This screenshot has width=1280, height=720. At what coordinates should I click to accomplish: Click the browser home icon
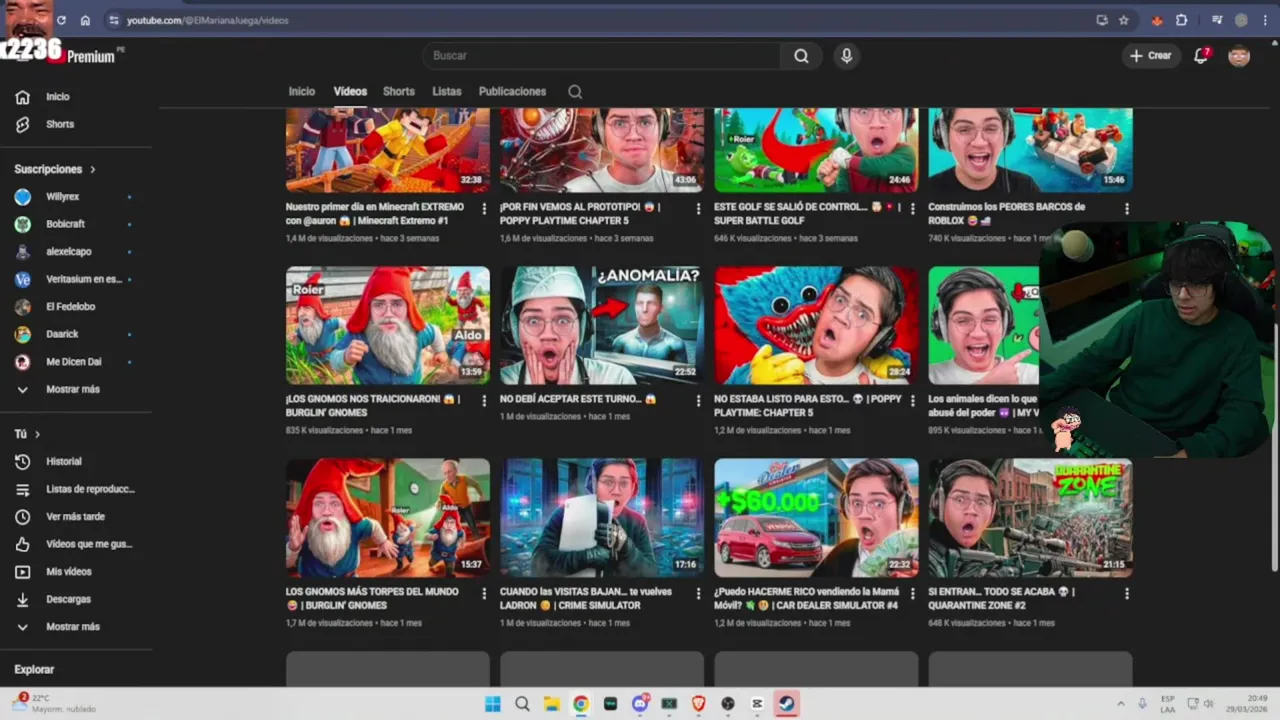coord(85,20)
